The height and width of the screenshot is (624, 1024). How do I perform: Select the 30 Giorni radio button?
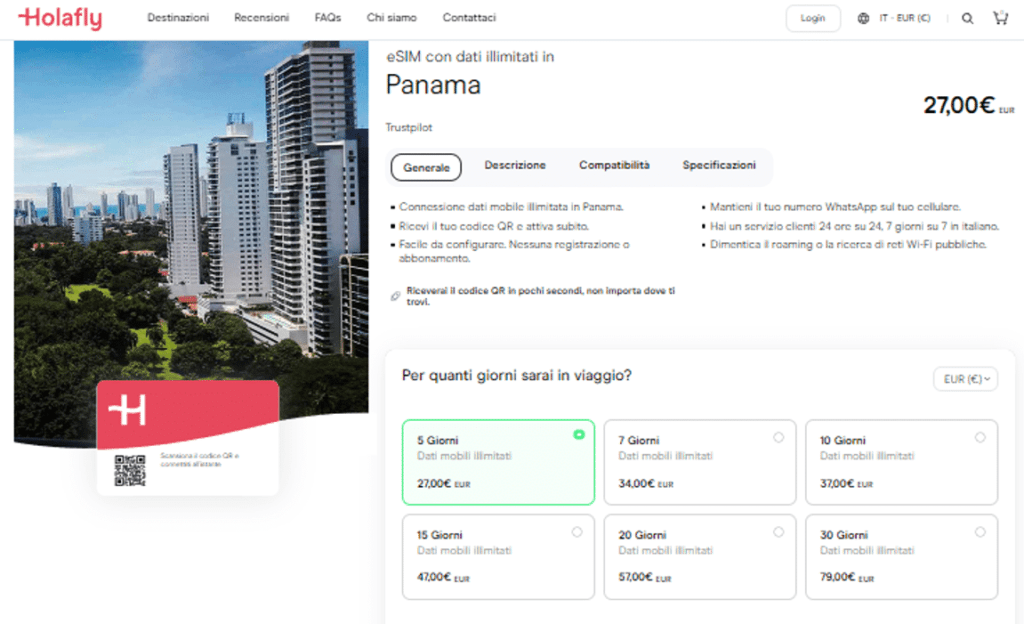[980, 532]
